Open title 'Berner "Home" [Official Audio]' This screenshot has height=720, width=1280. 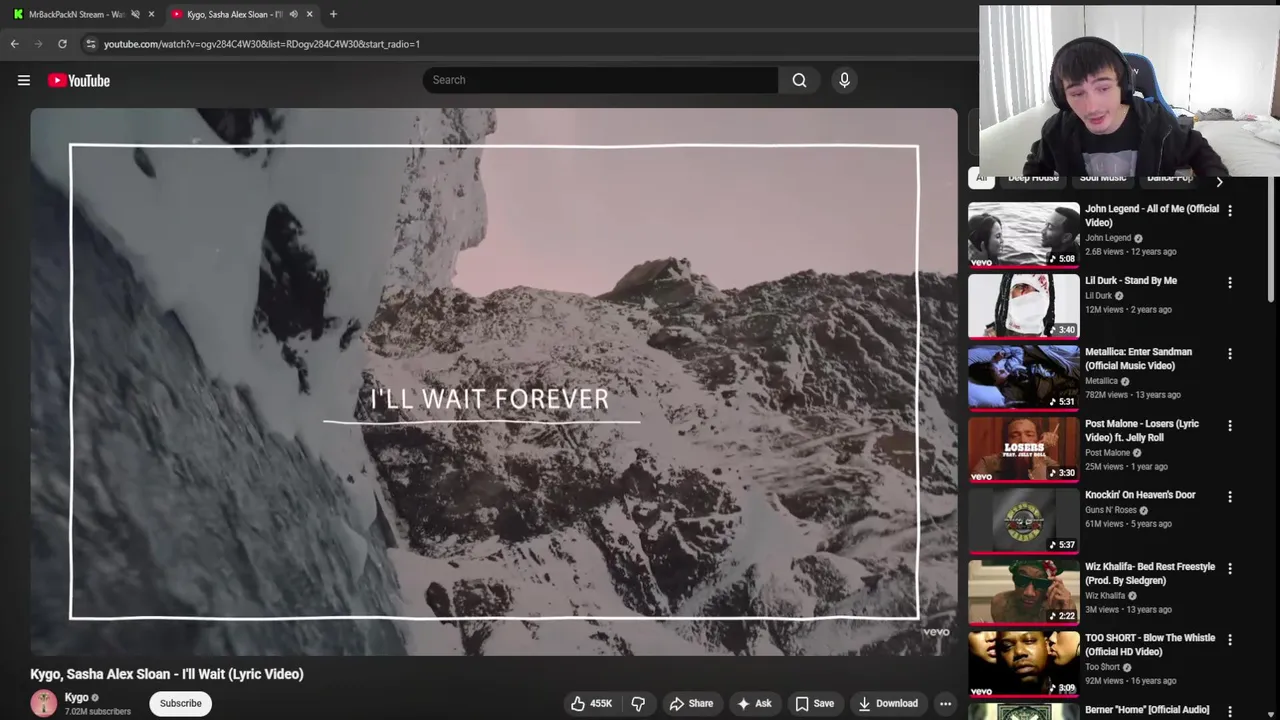click(x=1147, y=710)
